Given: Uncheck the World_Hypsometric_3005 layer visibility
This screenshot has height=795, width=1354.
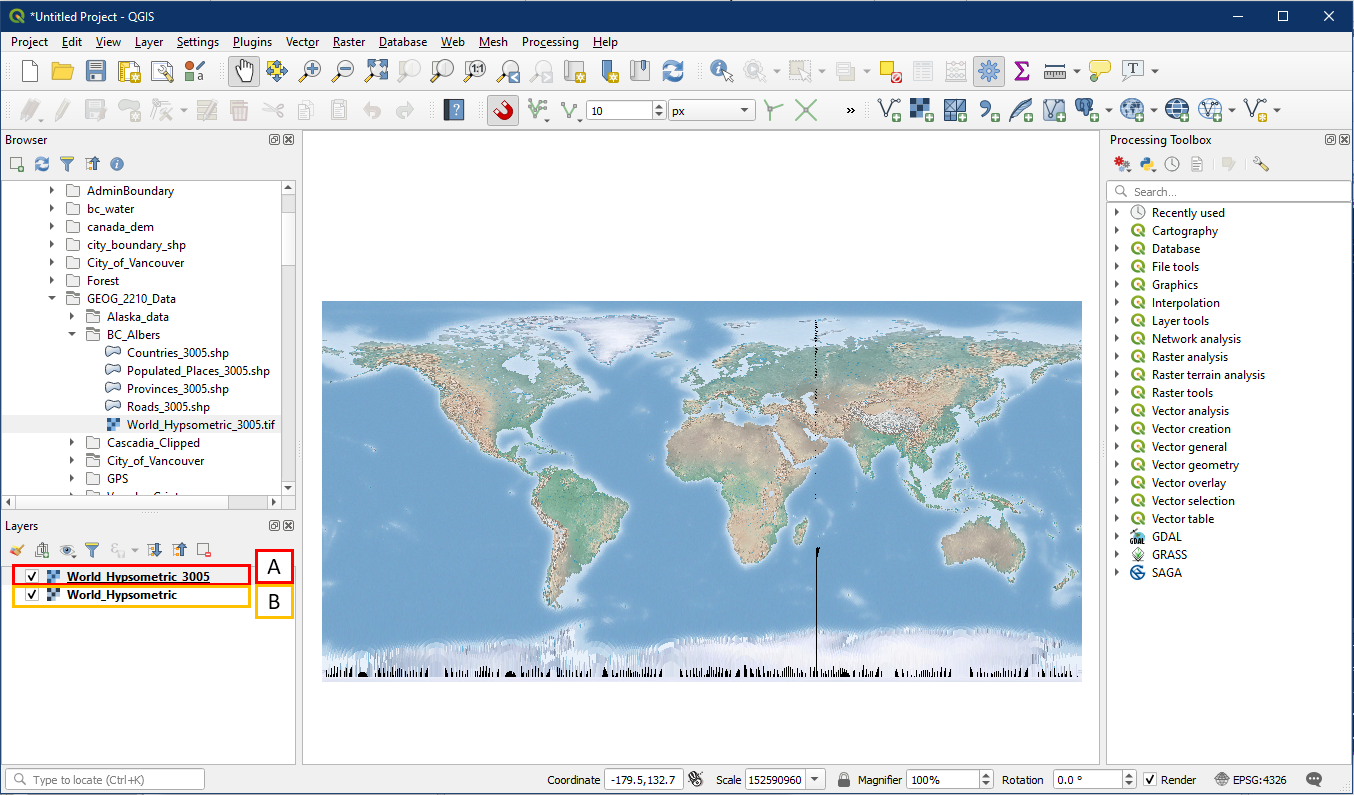Looking at the screenshot, I should [x=33, y=577].
